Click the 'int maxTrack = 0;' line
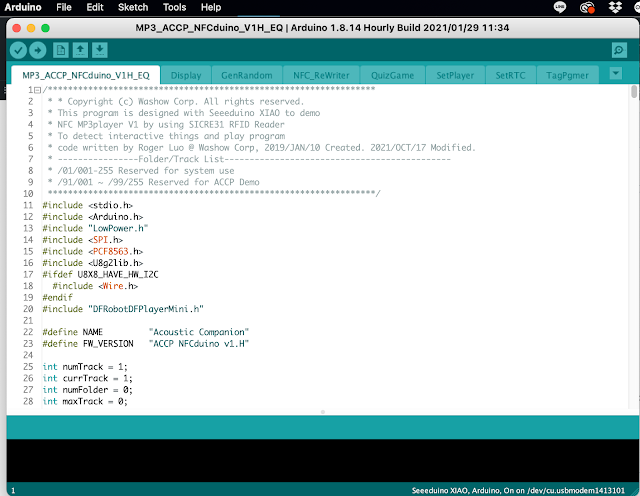 pyautogui.click(x=85, y=401)
